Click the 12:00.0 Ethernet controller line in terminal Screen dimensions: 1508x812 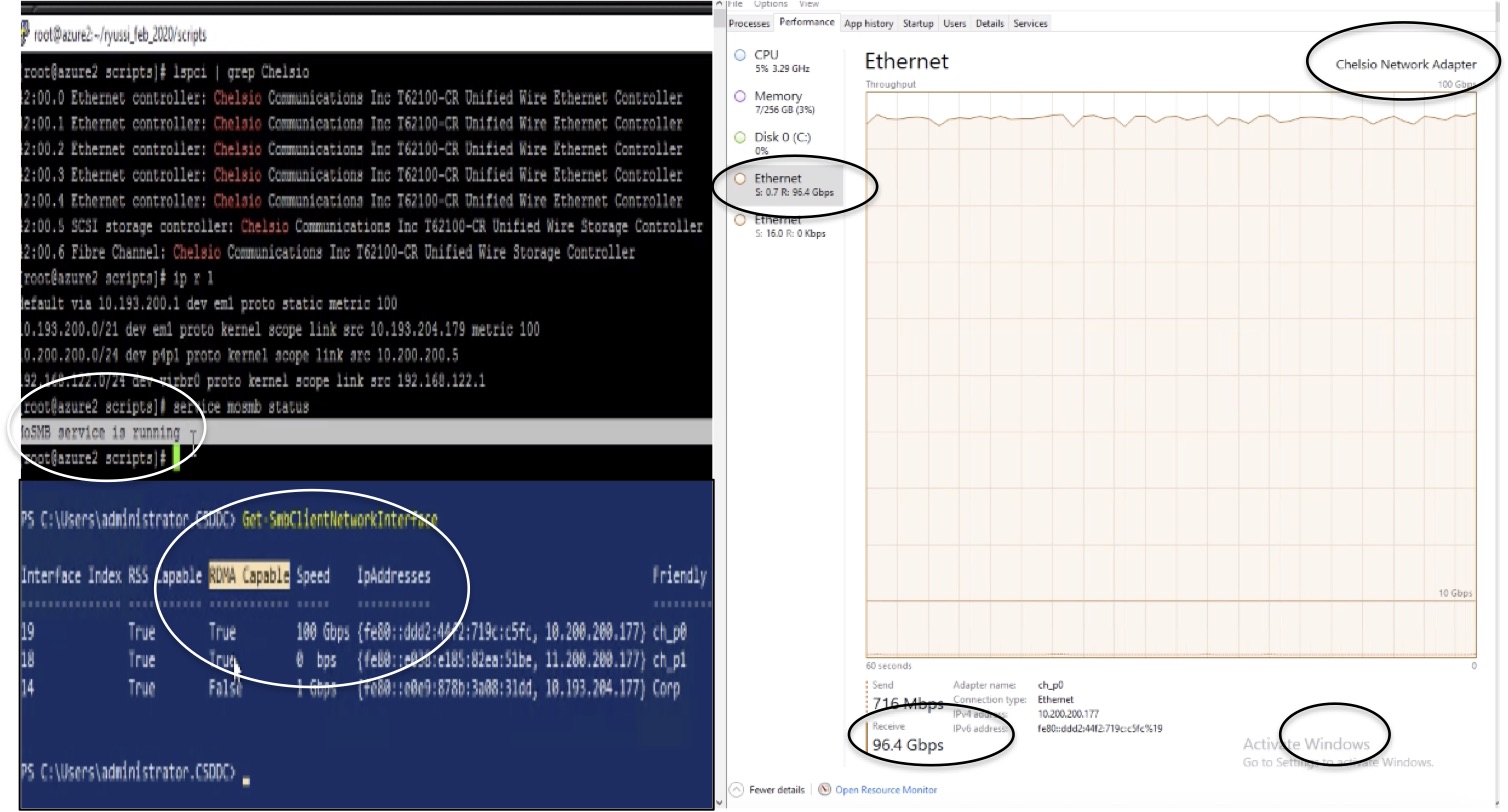[351, 98]
